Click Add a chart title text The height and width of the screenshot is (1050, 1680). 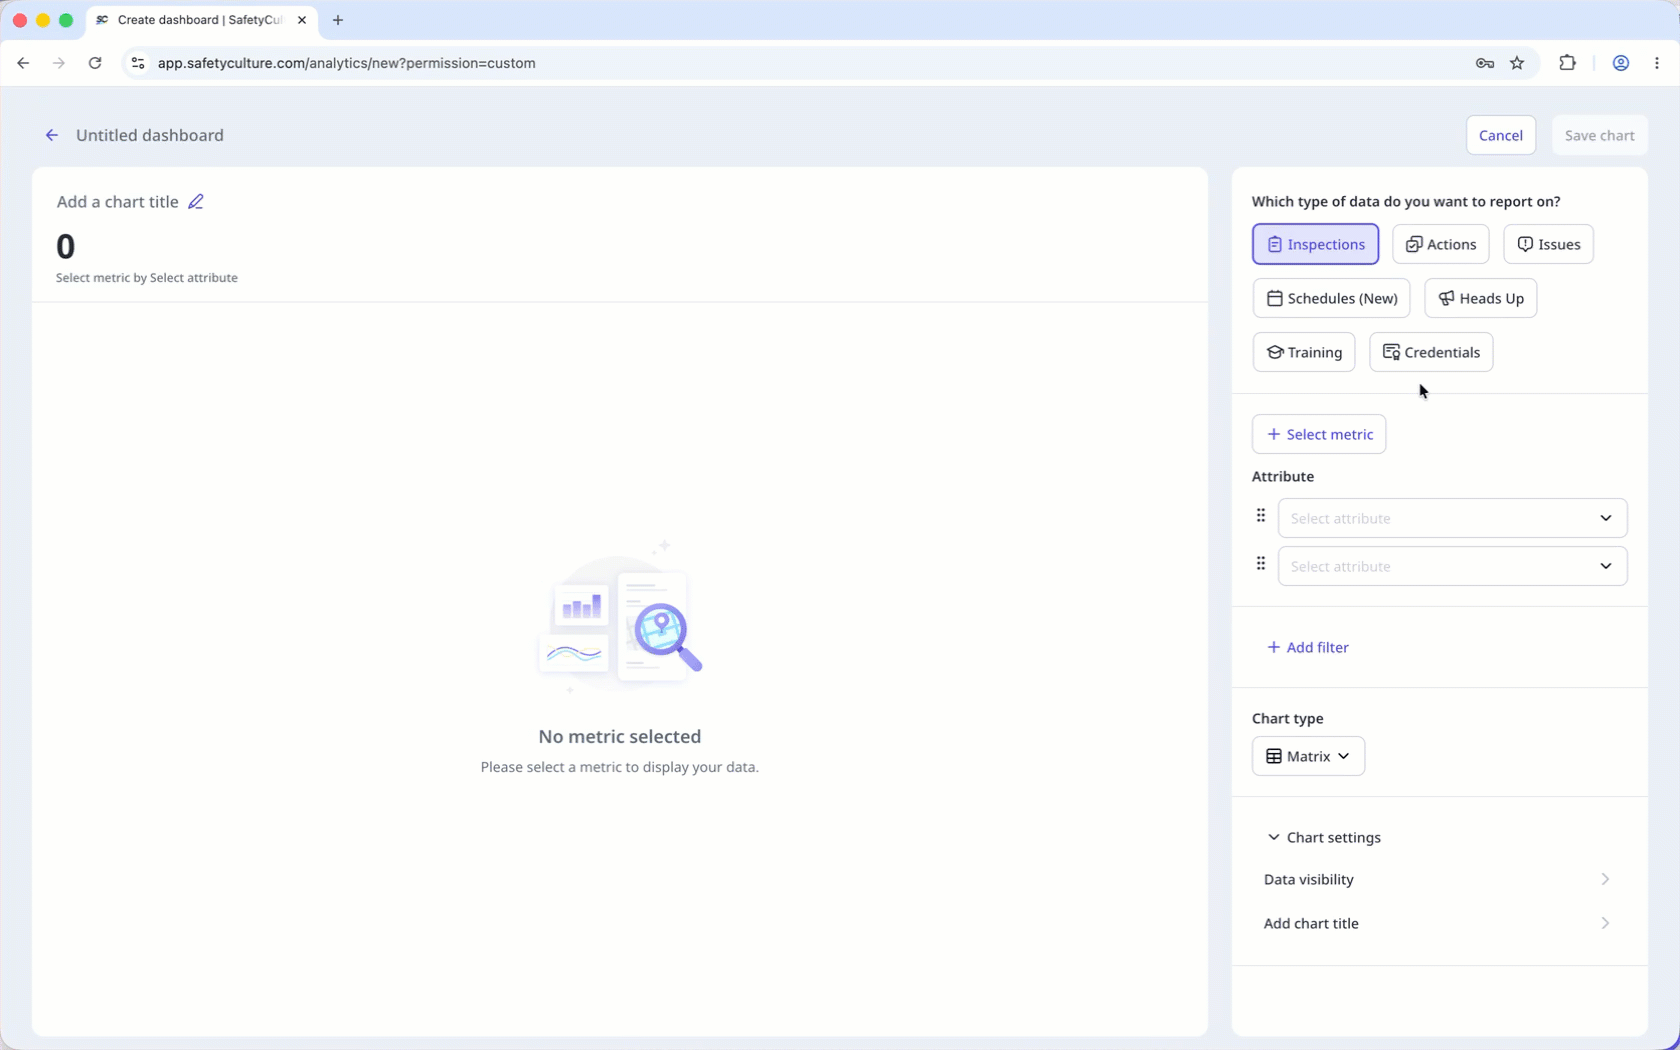click(117, 202)
